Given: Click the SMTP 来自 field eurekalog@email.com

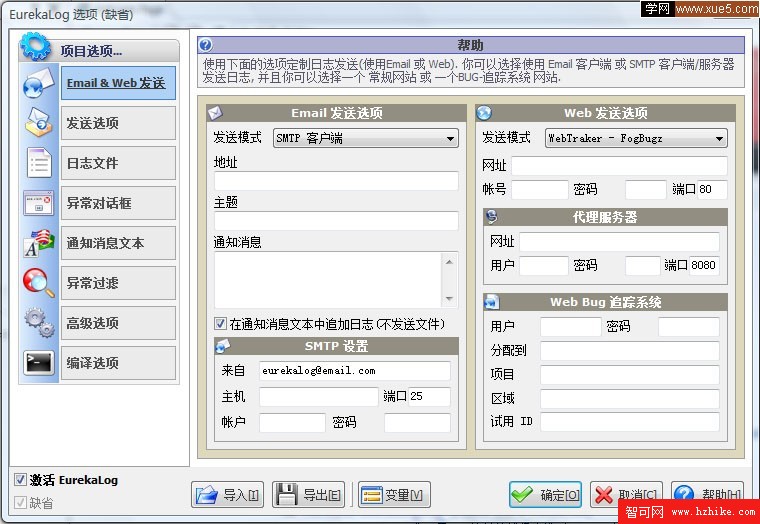Looking at the screenshot, I should tap(355, 371).
